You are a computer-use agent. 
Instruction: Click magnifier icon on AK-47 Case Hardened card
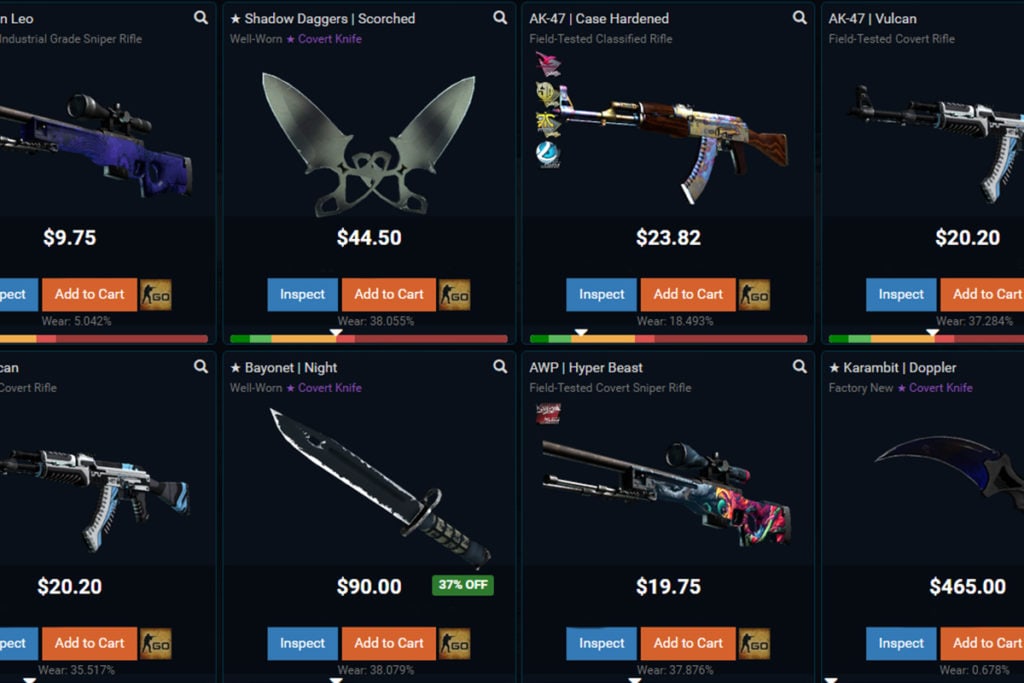(799, 18)
